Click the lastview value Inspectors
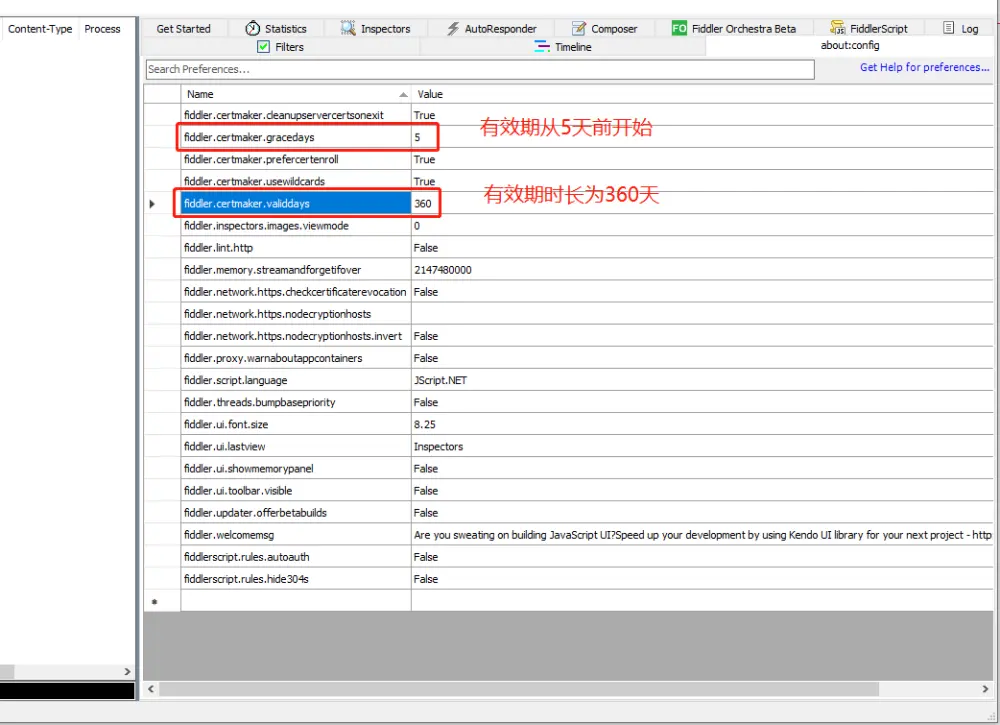The width and height of the screenshot is (1000, 725). (x=438, y=446)
